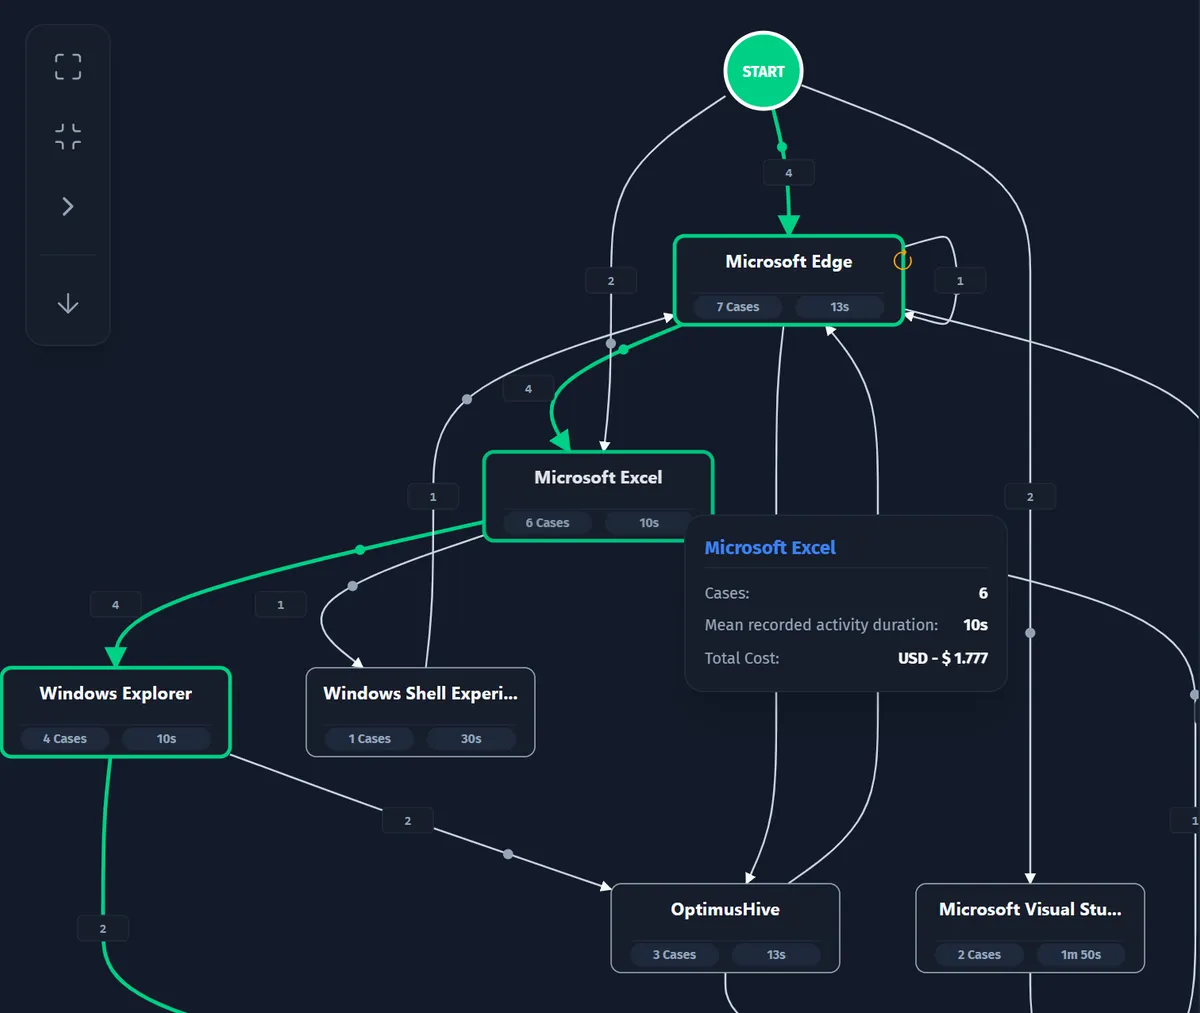Click the 1 Cases badge on Windows Shell
Viewport: 1200px width, 1013px height.
pos(369,739)
